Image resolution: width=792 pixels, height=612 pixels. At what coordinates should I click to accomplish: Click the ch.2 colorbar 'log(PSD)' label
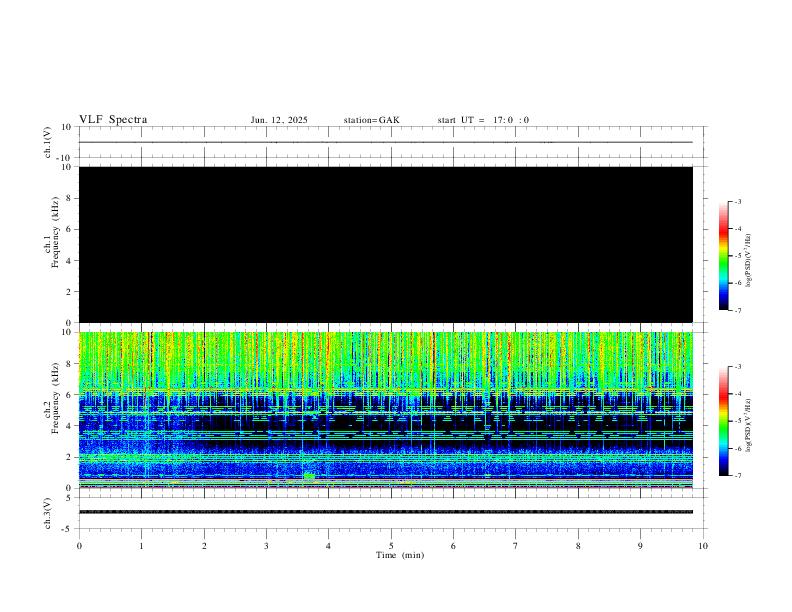pos(748,425)
